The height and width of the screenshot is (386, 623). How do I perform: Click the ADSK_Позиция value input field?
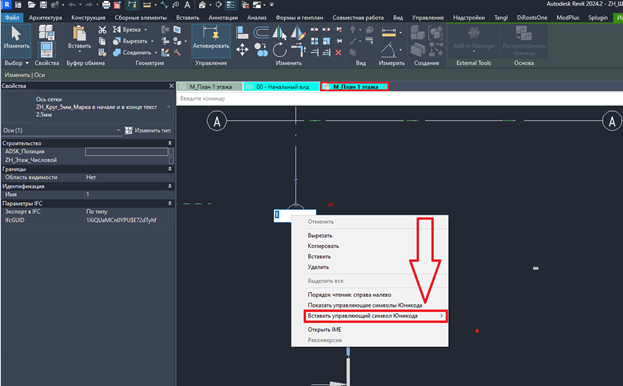[127, 151]
